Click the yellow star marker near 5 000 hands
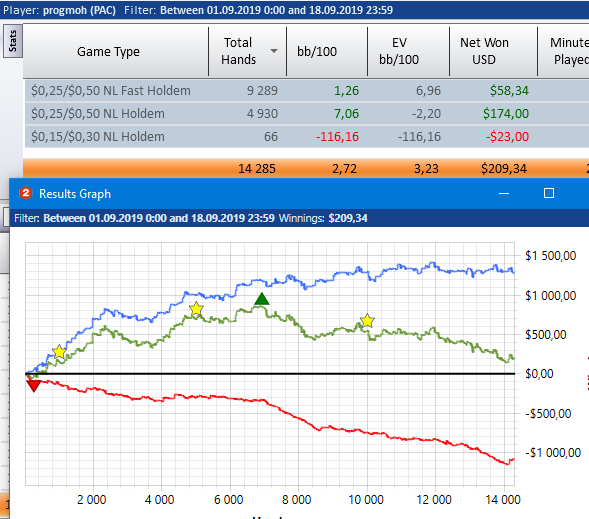Screen dimensions: 589x519 [x=196, y=309]
